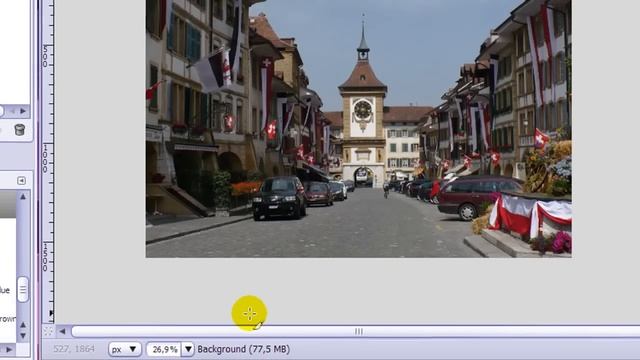Click the right arrow at the left panel bottom
640x360 pixels.
(9, 349)
